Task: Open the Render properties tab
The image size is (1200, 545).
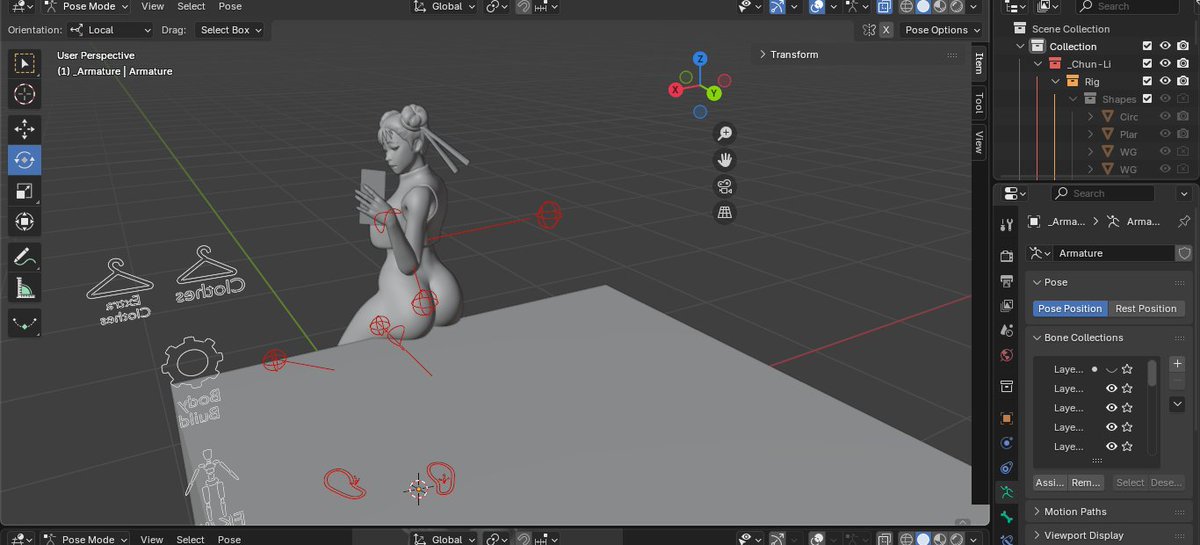Action: 1006,256
